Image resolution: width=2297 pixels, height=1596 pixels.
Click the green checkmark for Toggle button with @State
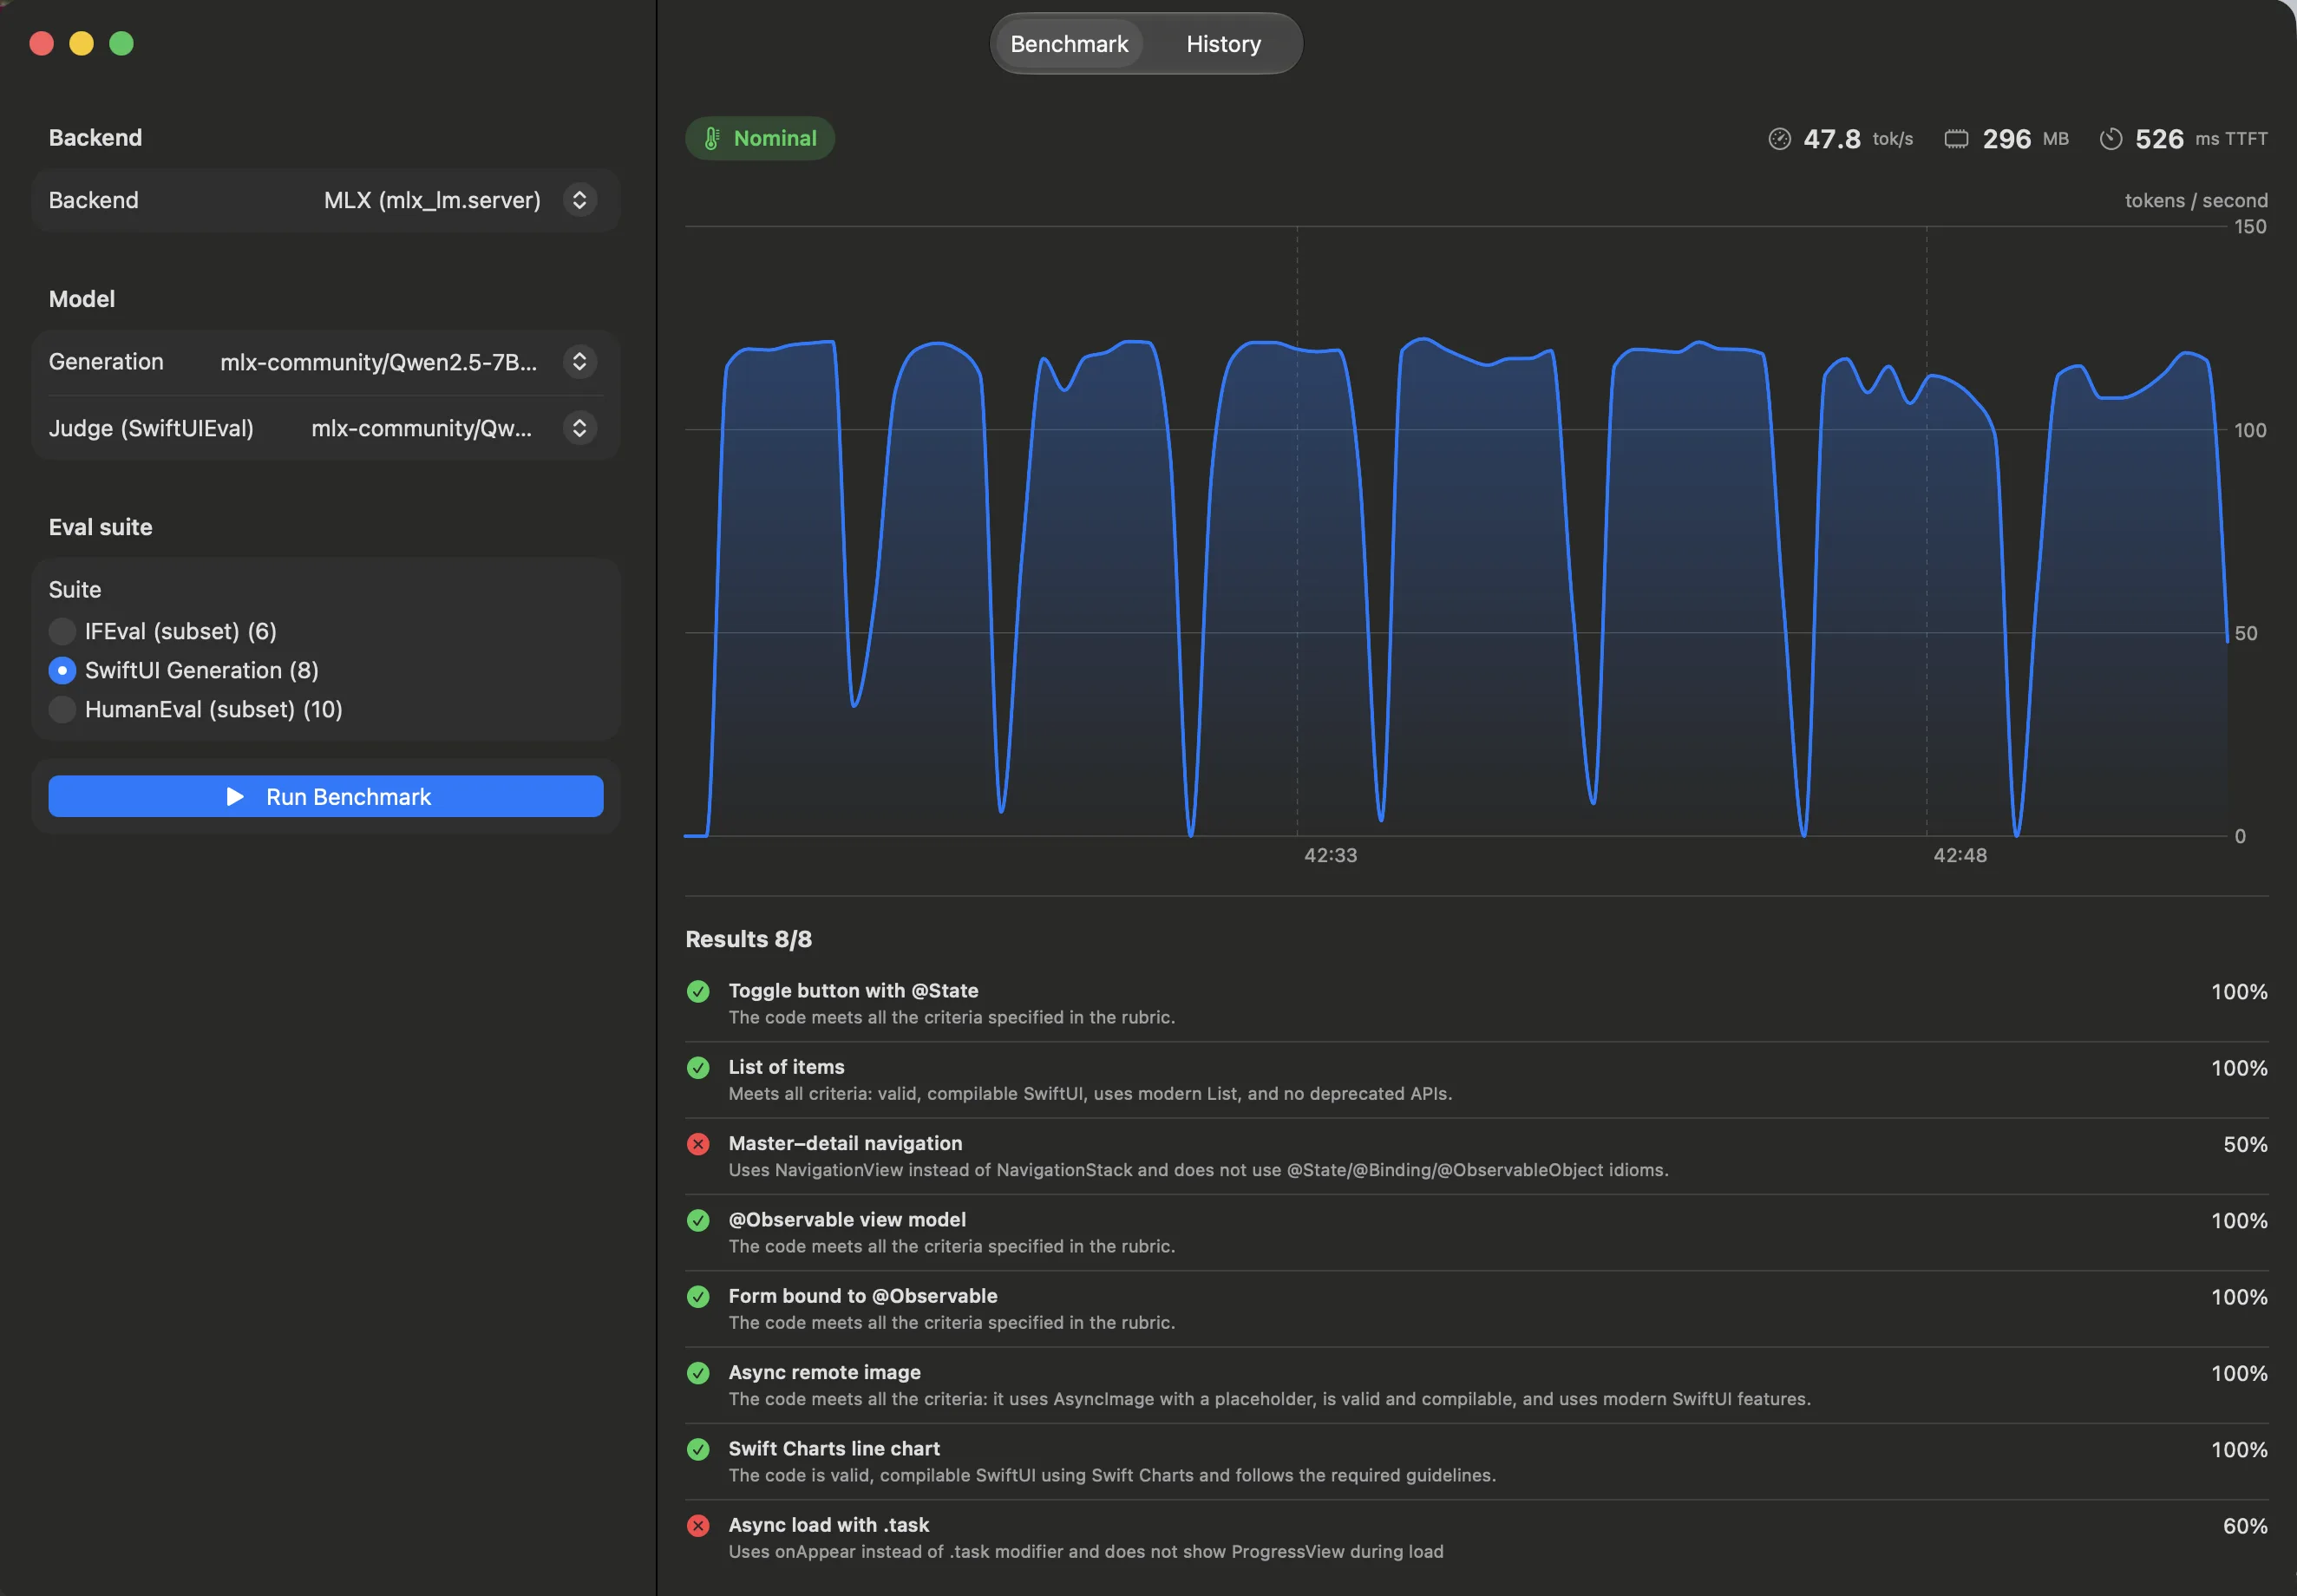[698, 991]
